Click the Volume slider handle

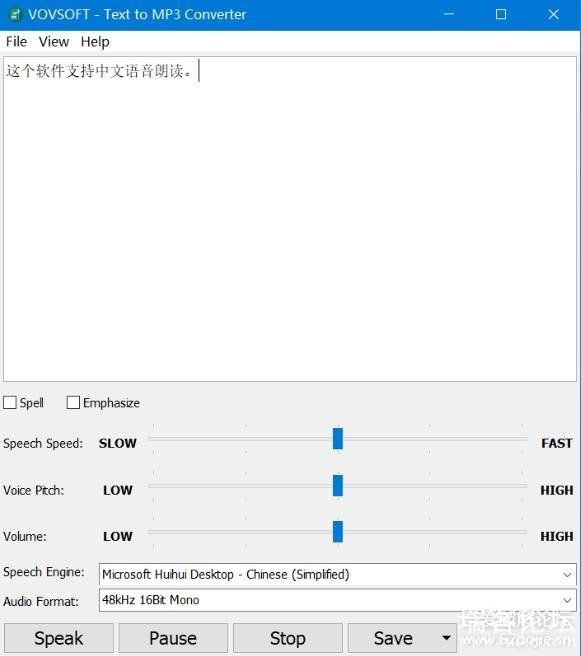click(338, 531)
